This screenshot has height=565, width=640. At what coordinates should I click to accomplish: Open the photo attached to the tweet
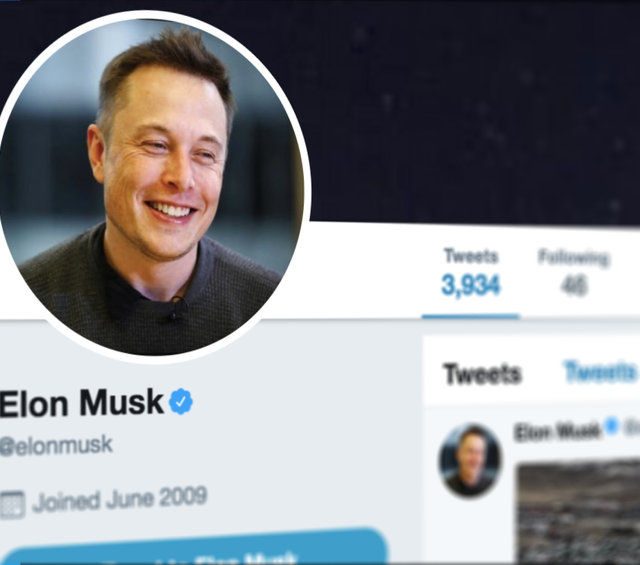click(578, 513)
